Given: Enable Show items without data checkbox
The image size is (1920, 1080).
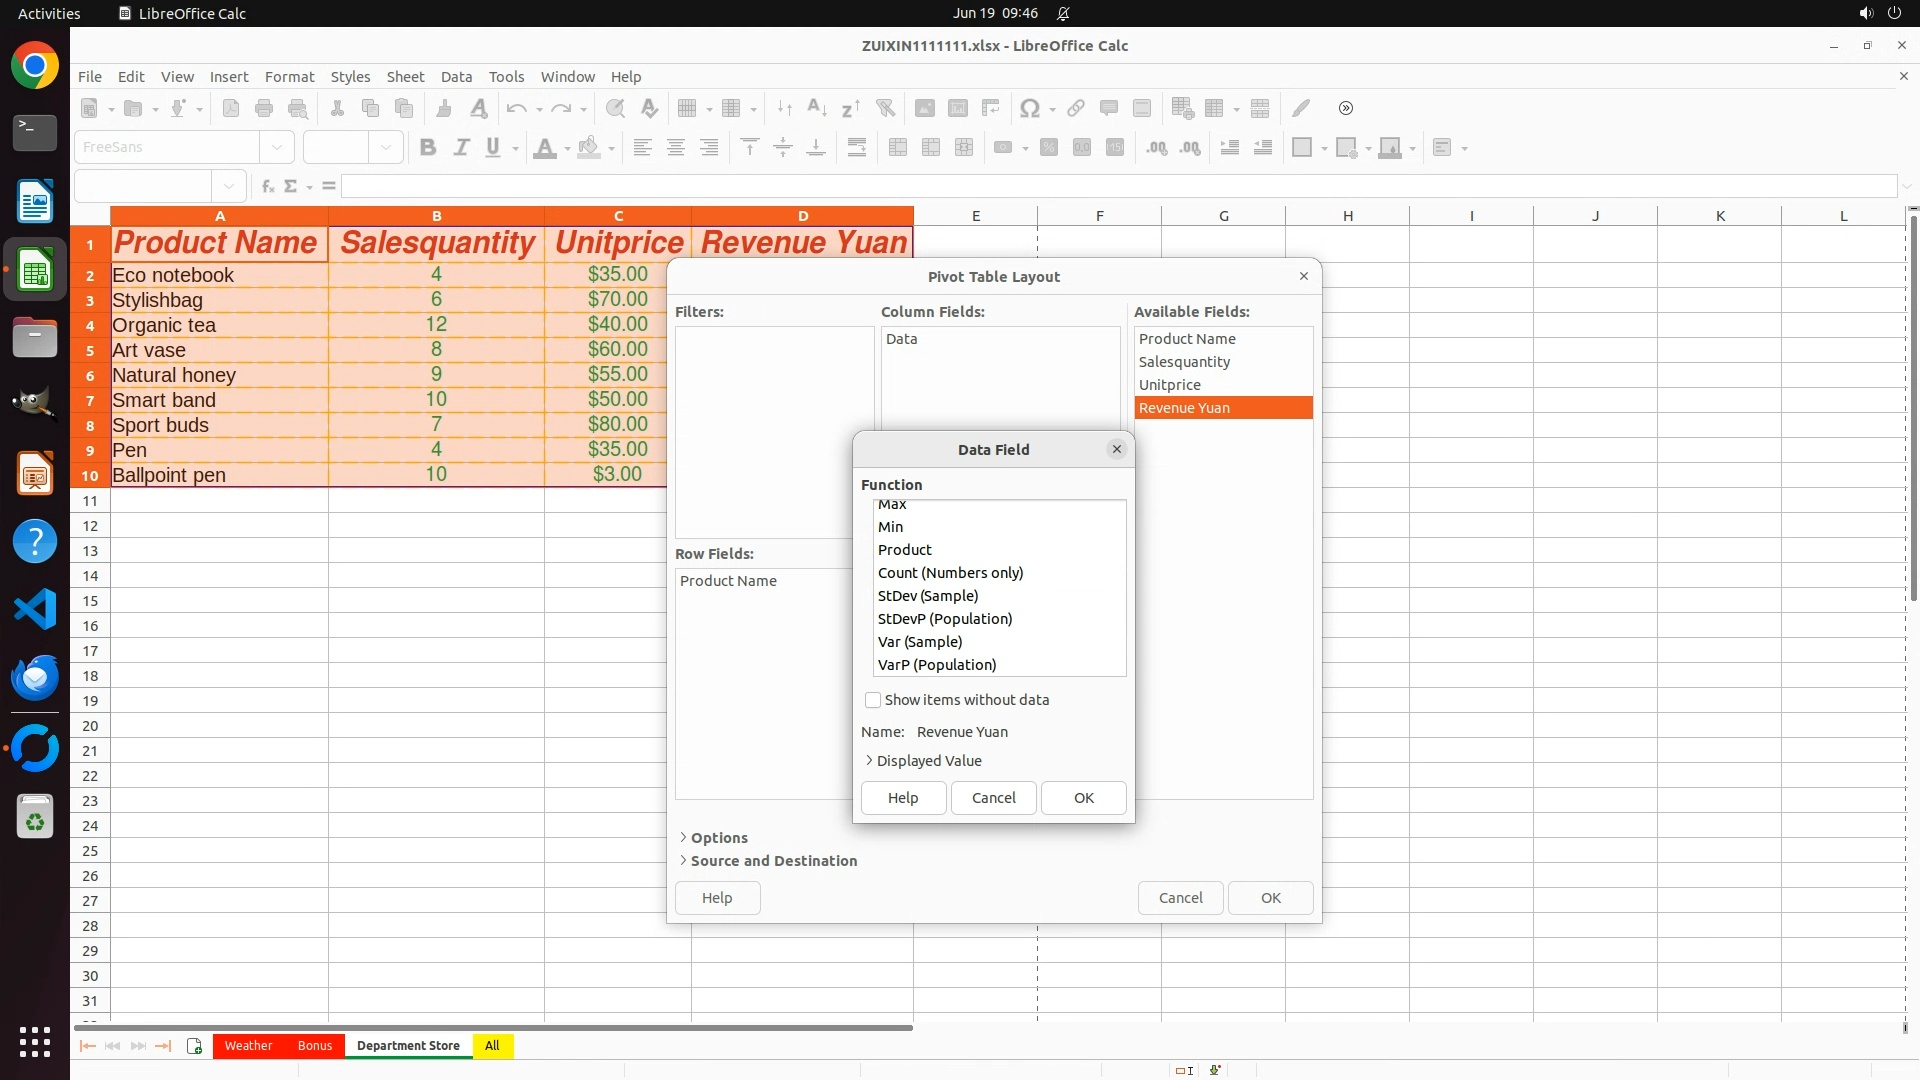Looking at the screenshot, I should (873, 700).
